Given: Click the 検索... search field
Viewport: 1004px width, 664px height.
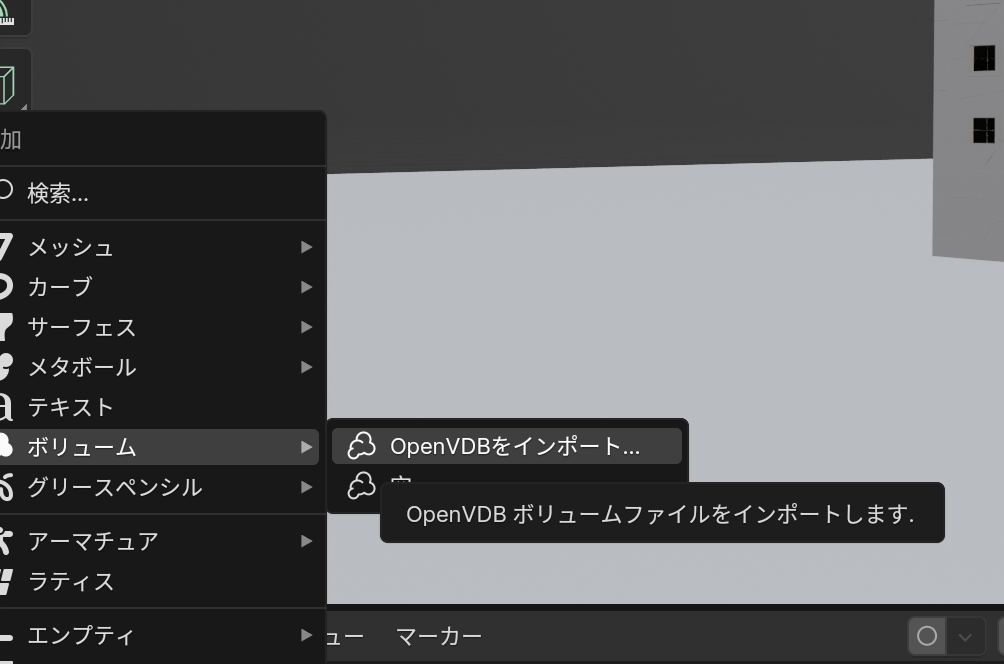Looking at the screenshot, I should point(58,193).
